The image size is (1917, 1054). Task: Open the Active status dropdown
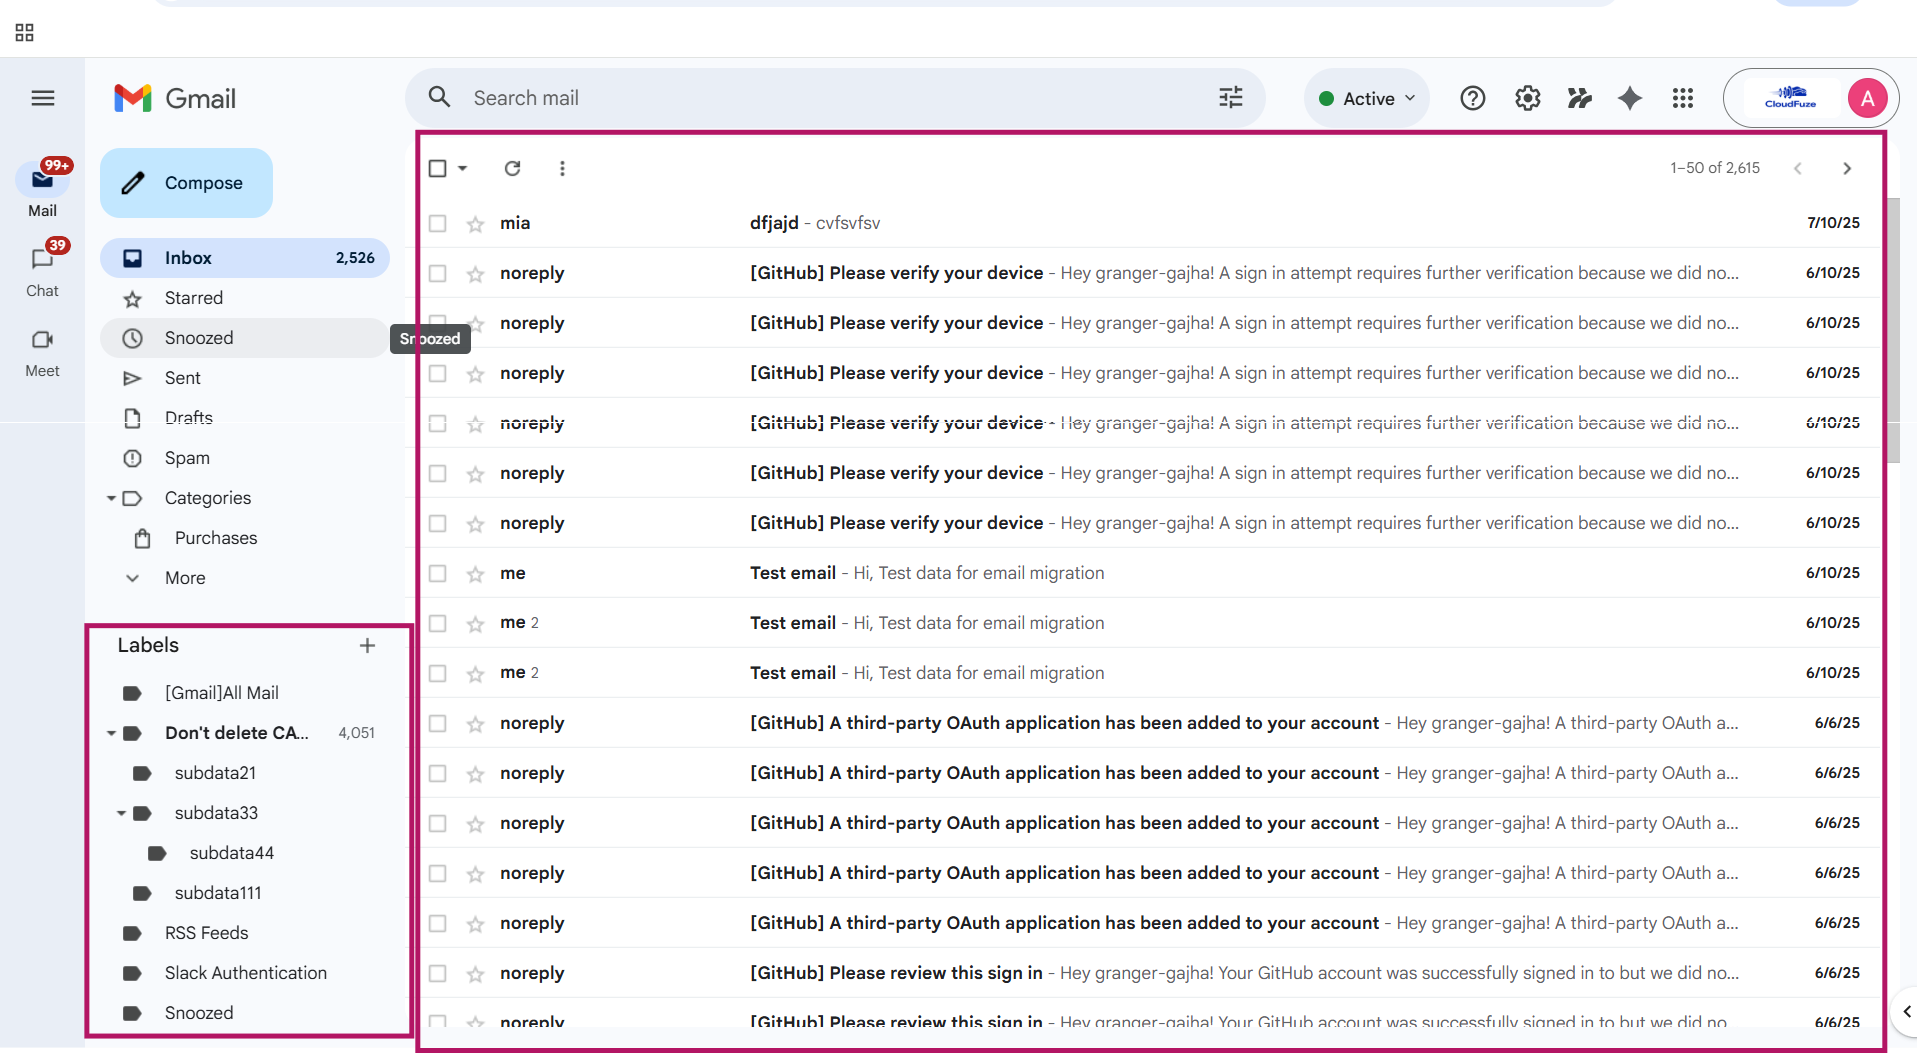(x=1366, y=97)
